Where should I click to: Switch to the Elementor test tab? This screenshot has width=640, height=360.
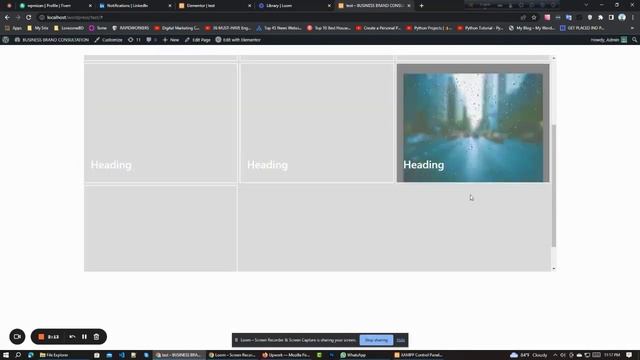point(215,6)
